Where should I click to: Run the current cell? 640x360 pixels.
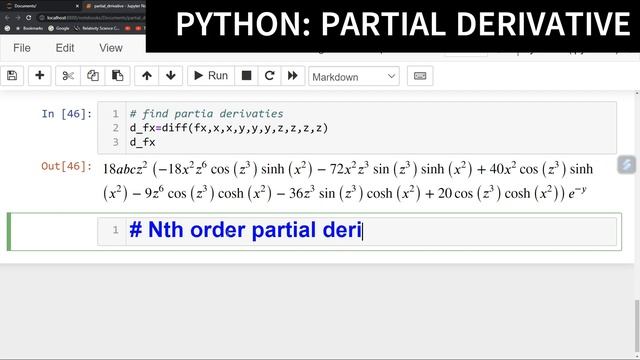pyautogui.click(x=211, y=76)
